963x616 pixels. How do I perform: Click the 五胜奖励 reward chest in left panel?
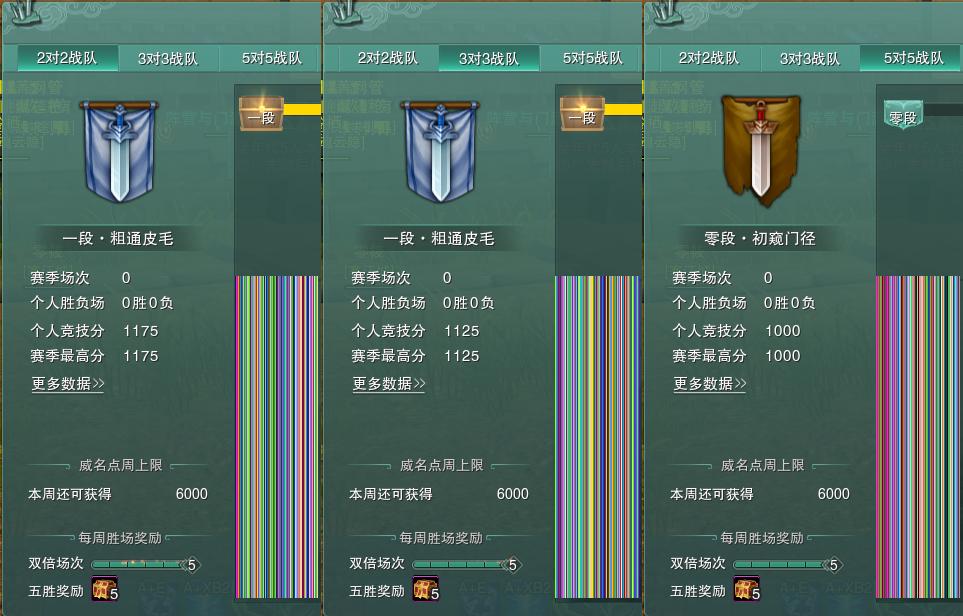[x=104, y=588]
